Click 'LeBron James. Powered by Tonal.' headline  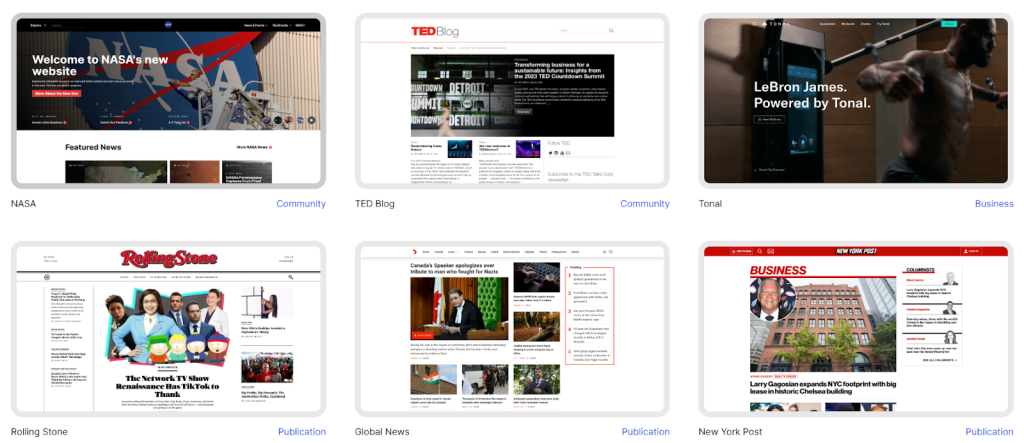(x=812, y=95)
